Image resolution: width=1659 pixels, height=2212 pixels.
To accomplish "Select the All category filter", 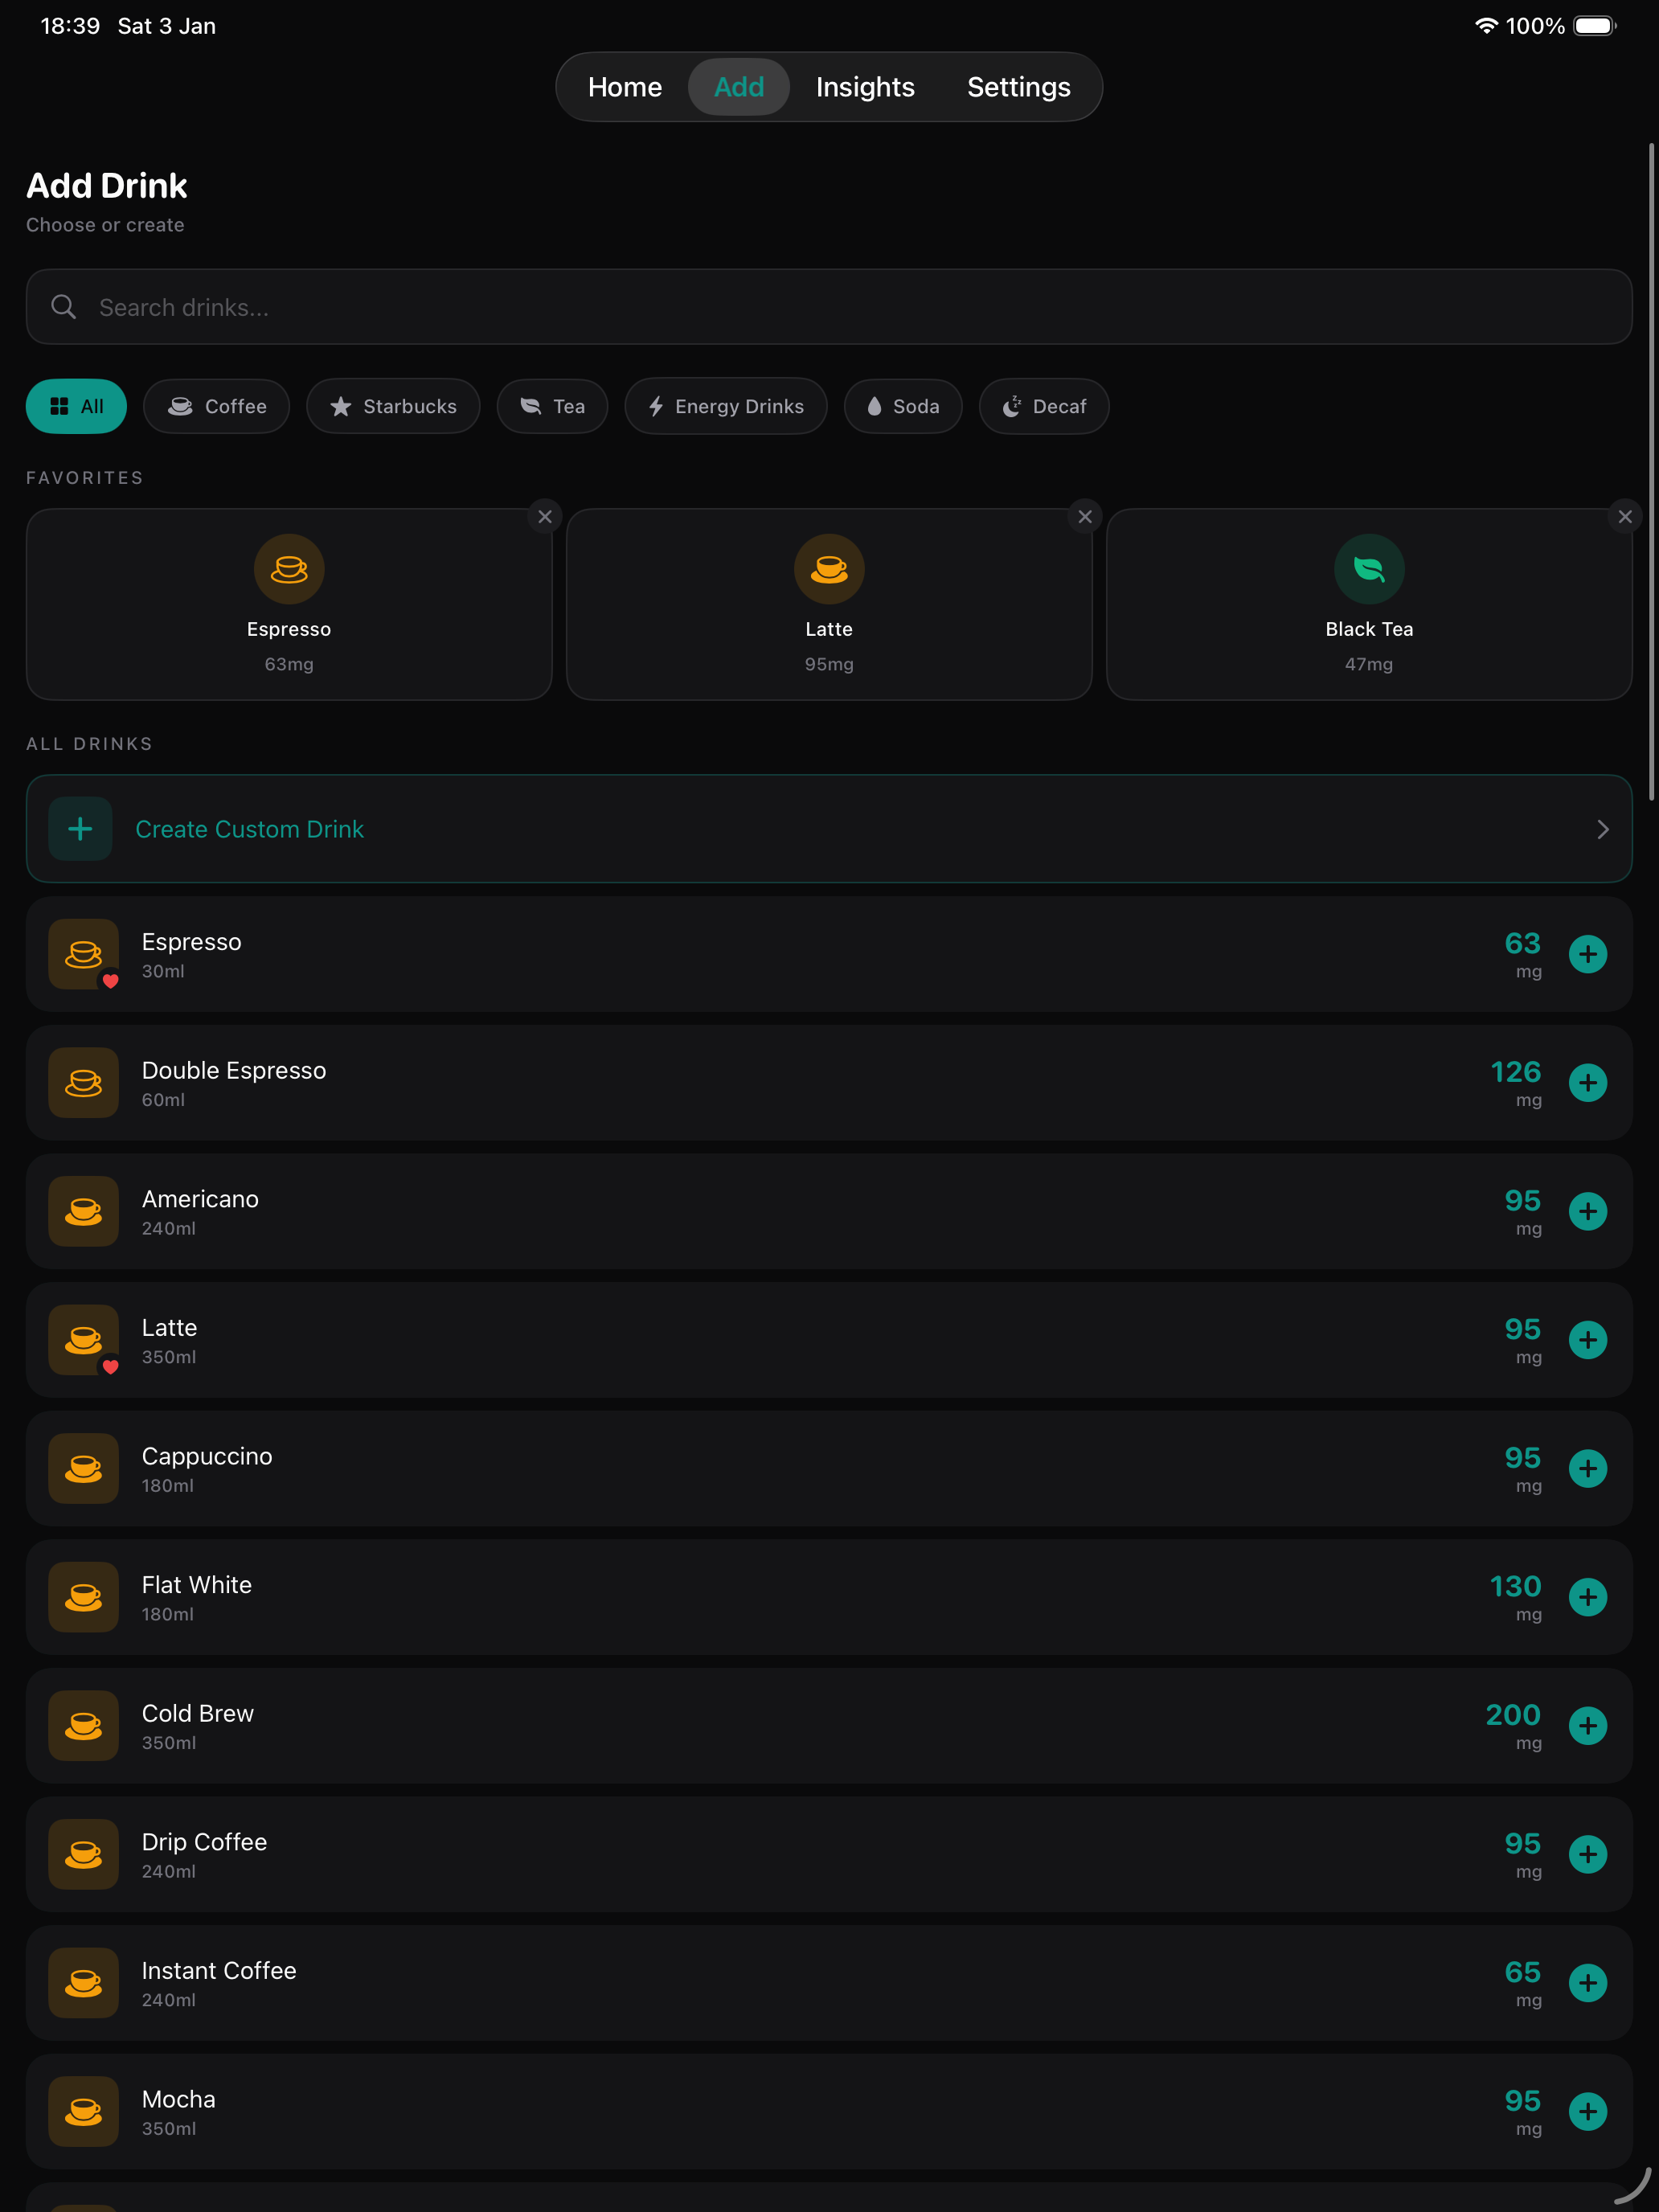I will pyautogui.click(x=76, y=406).
